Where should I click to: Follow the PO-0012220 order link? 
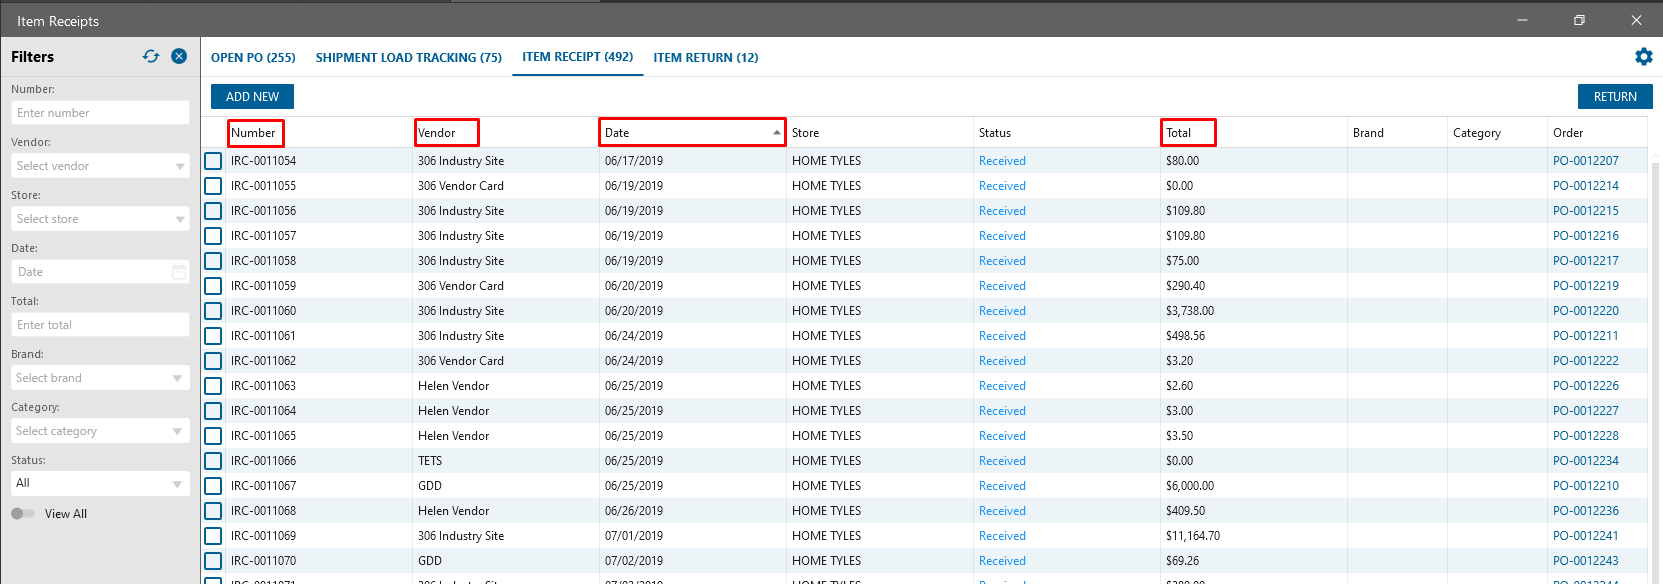(x=1585, y=311)
